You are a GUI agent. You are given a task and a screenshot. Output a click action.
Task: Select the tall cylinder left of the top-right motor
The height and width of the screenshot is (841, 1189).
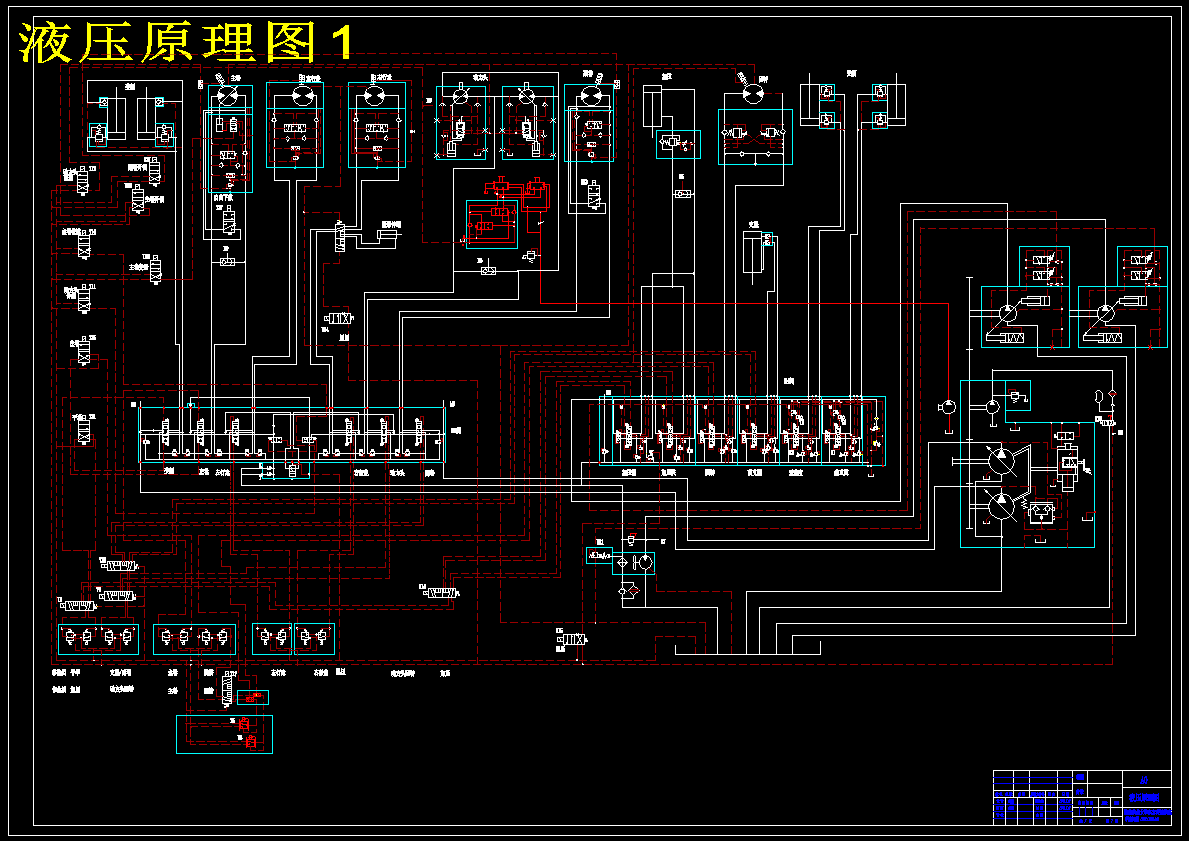point(653,106)
